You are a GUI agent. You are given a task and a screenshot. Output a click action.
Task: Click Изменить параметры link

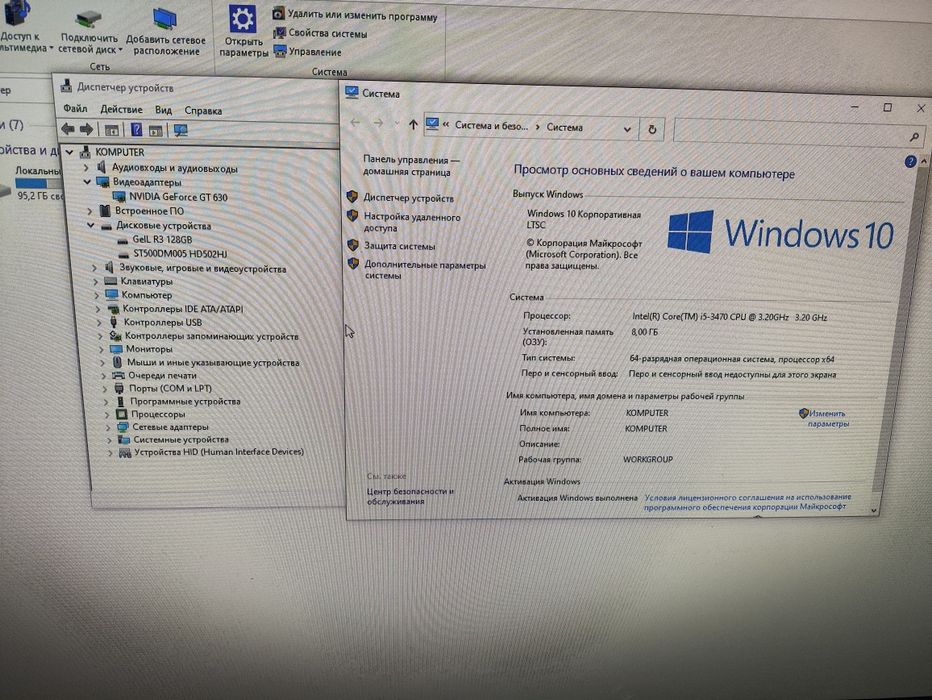(827, 418)
